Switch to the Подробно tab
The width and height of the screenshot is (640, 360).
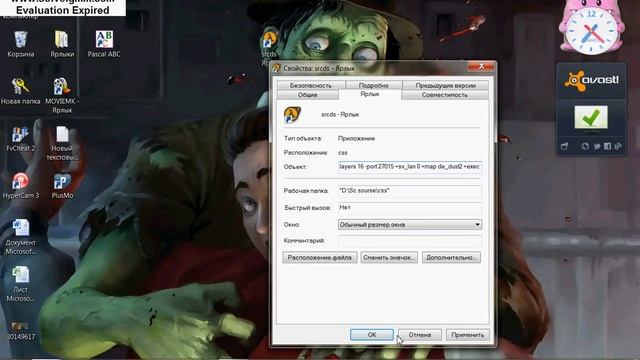[373, 85]
